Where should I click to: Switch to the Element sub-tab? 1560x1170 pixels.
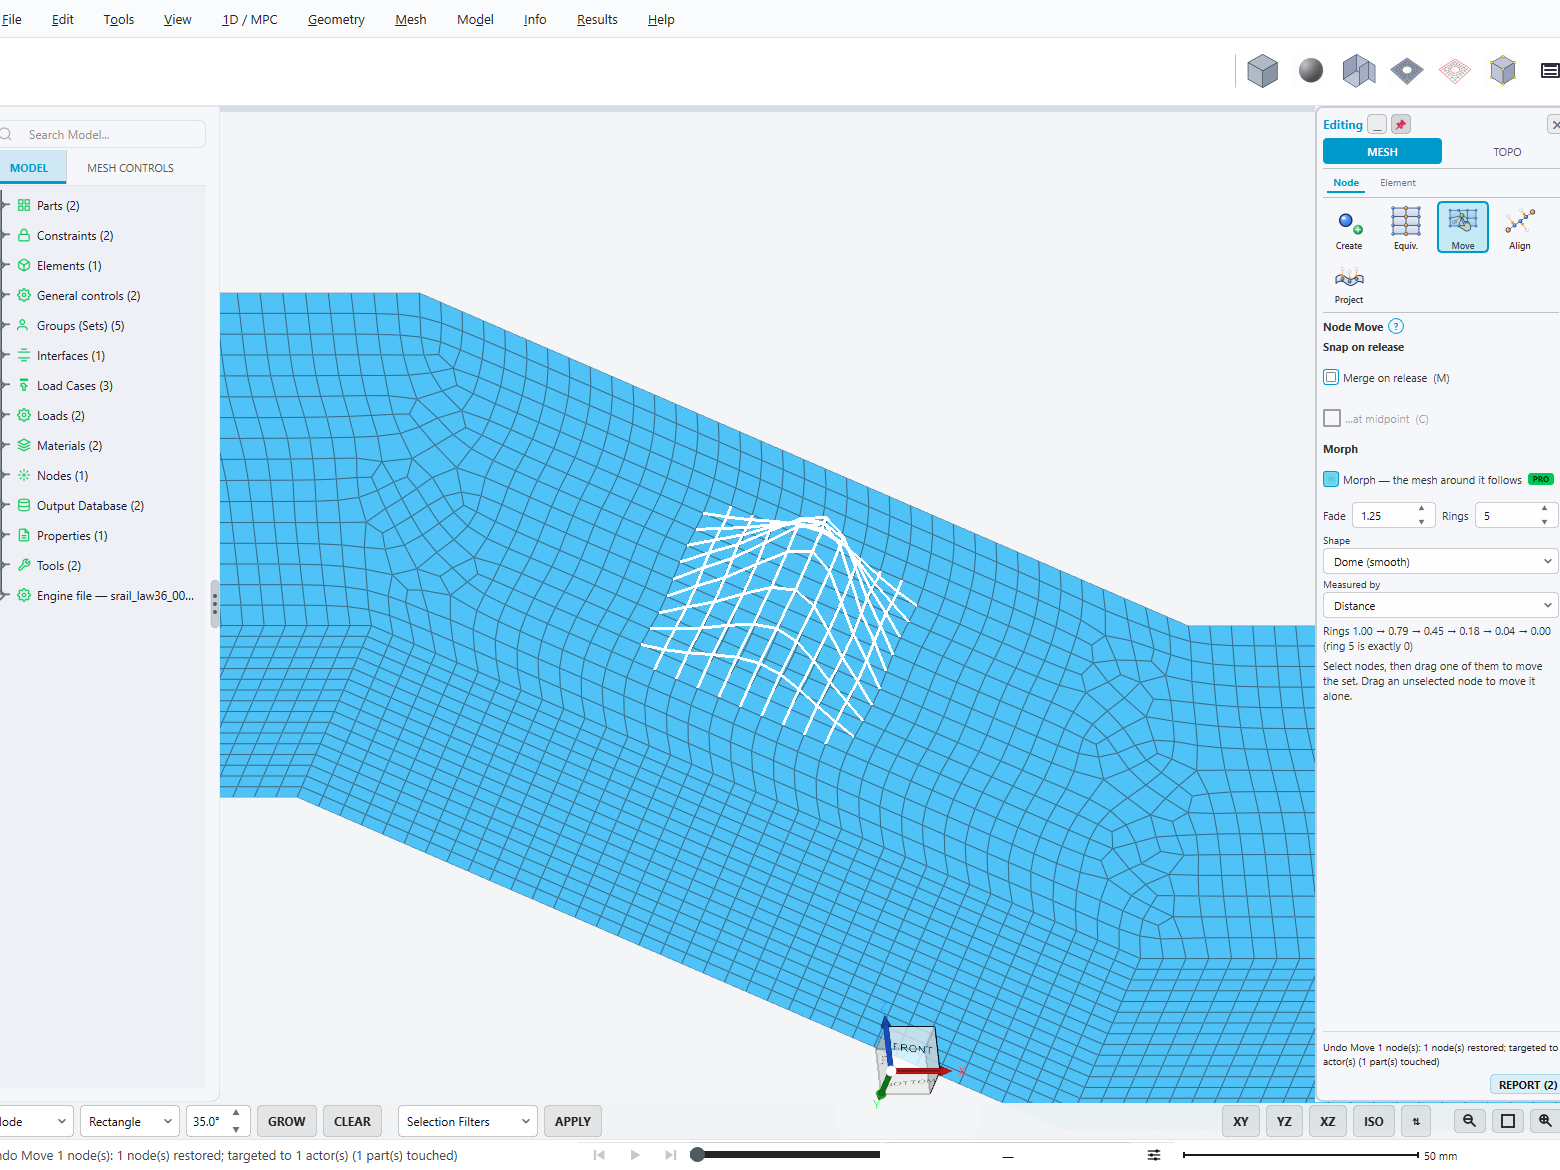pyautogui.click(x=1398, y=182)
